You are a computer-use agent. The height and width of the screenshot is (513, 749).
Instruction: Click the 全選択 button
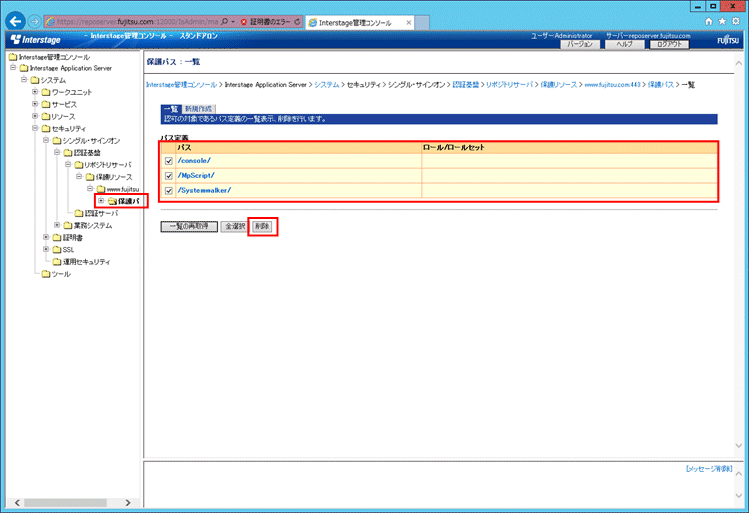point(235,226)
